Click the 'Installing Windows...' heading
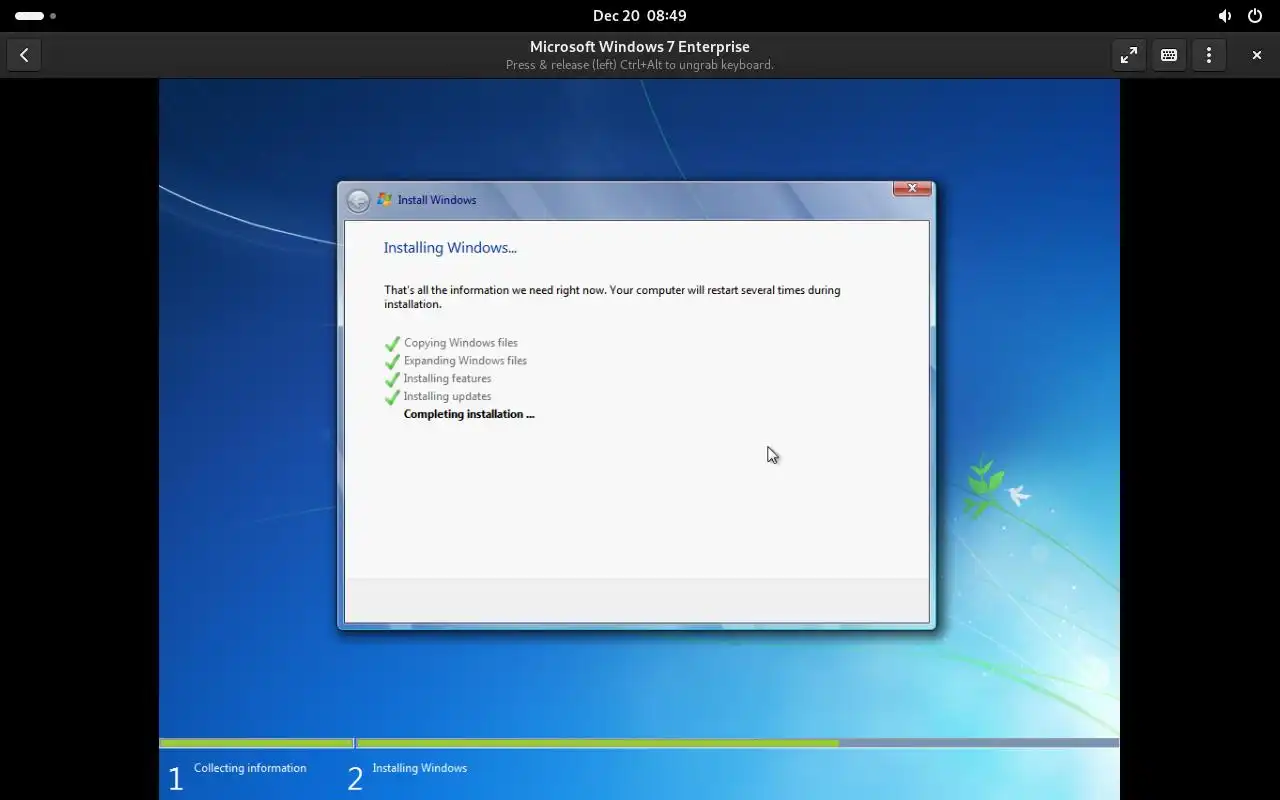This screenshot has width=1280, height=800. tap(450, 248)
